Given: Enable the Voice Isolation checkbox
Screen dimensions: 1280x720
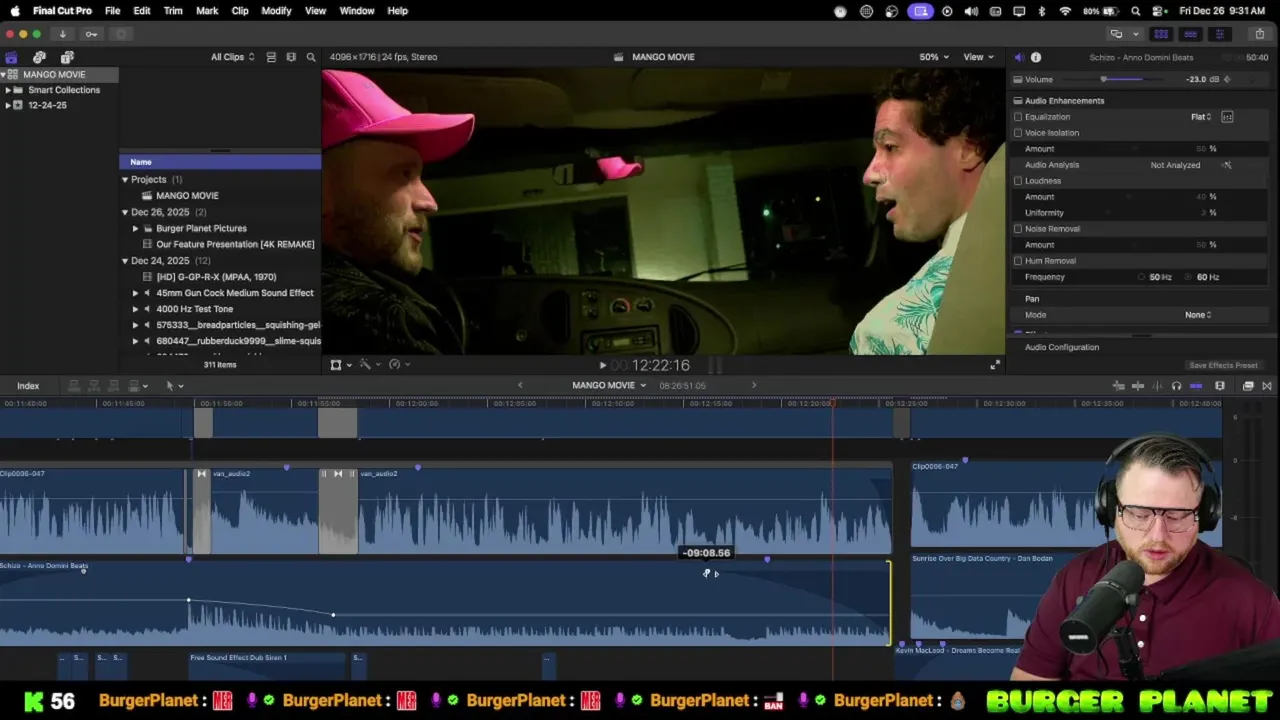Looking at the screenshot, I should [x=1018, y=133].
